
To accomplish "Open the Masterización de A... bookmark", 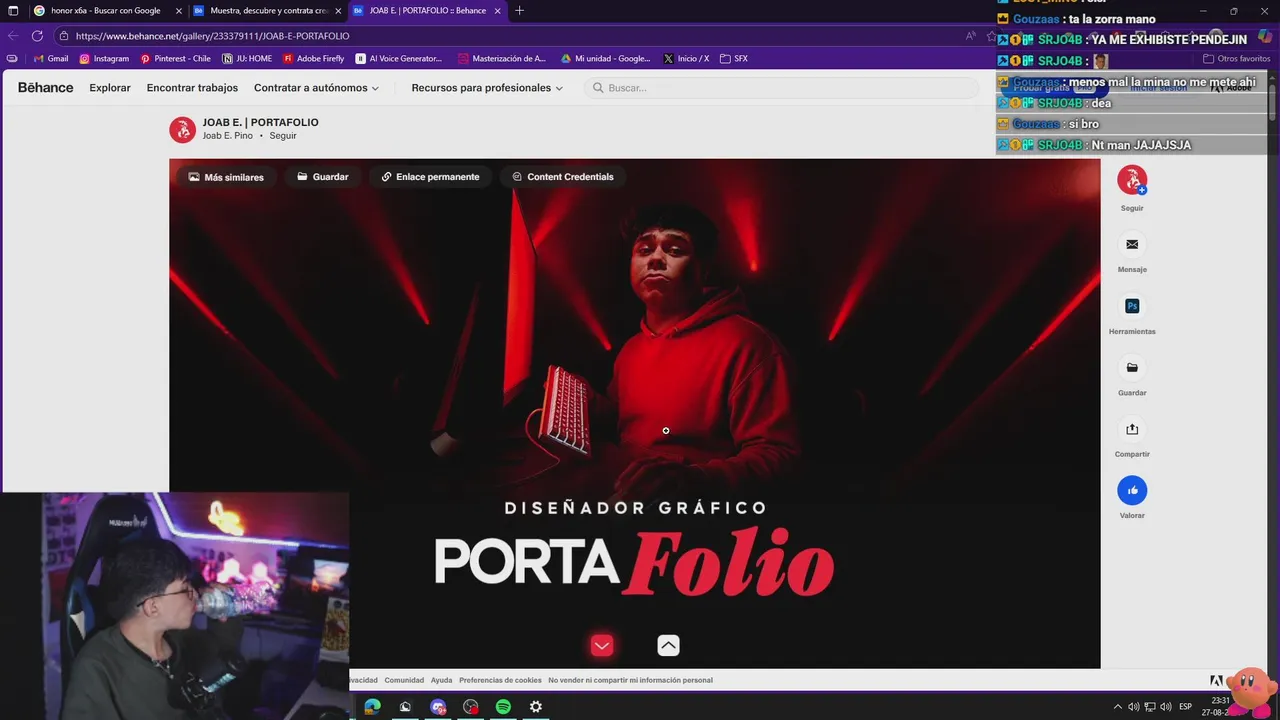I will click(502, 59).
